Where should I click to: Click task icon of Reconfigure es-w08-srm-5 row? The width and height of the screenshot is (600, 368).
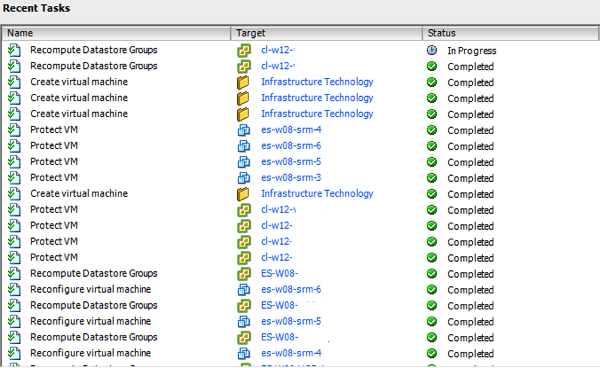pyautogui.click(x=15, y=321)
